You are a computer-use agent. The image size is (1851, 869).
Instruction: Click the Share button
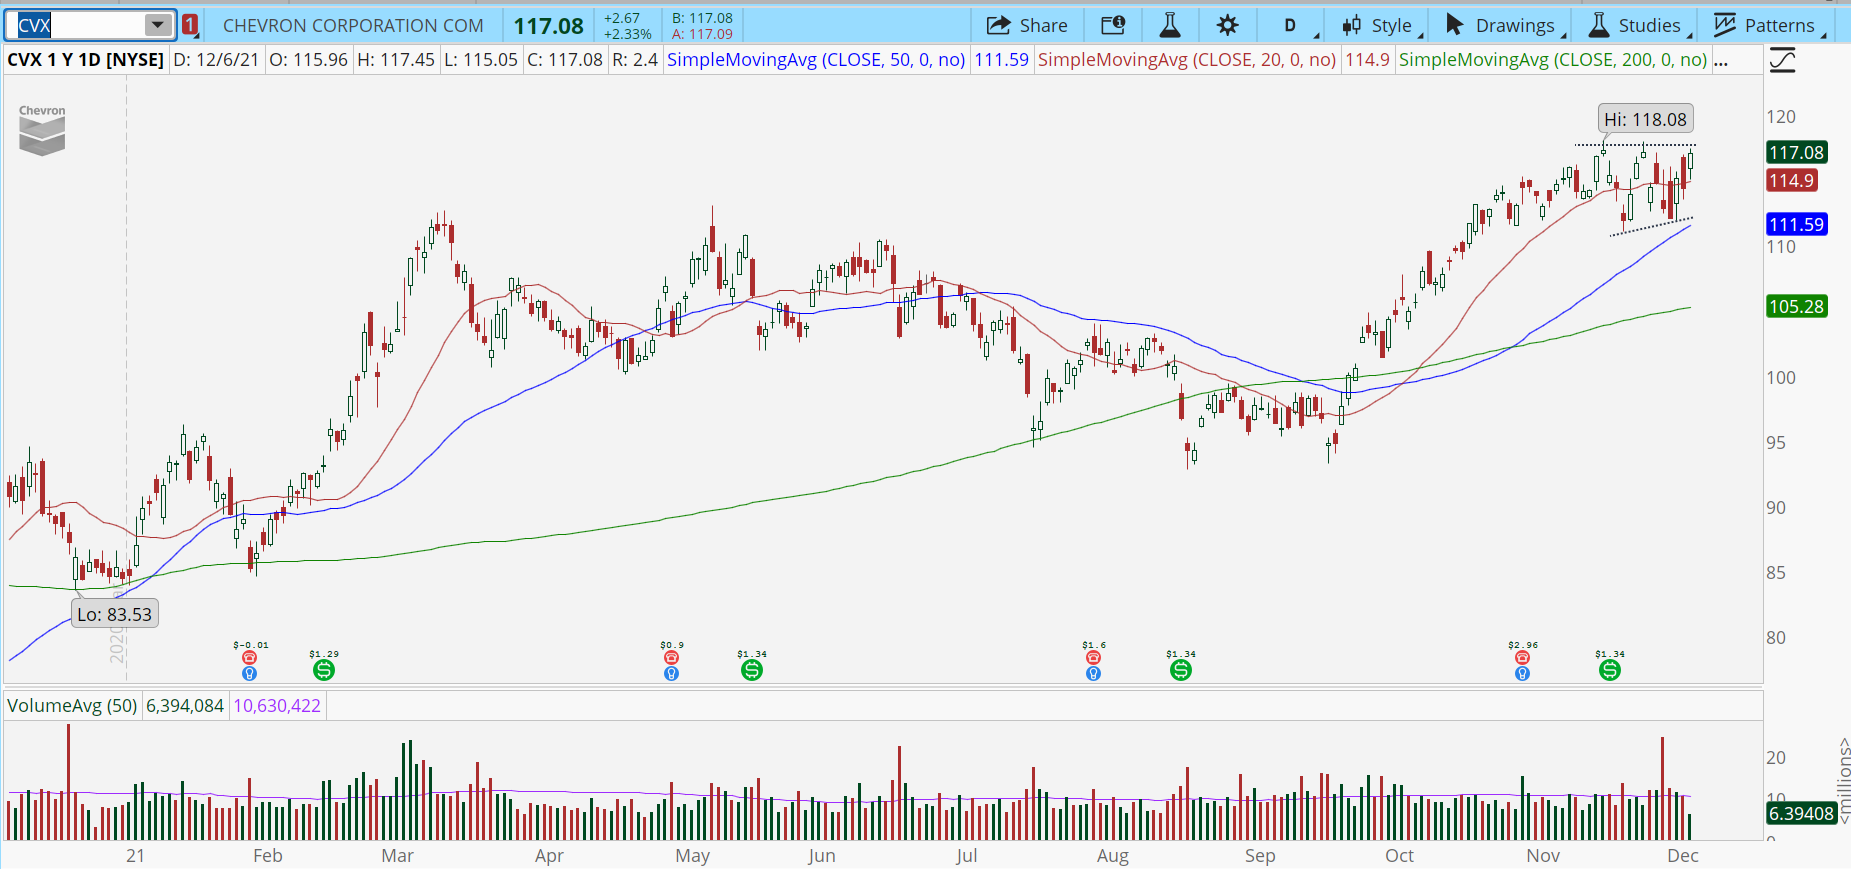pos(1027,25)
